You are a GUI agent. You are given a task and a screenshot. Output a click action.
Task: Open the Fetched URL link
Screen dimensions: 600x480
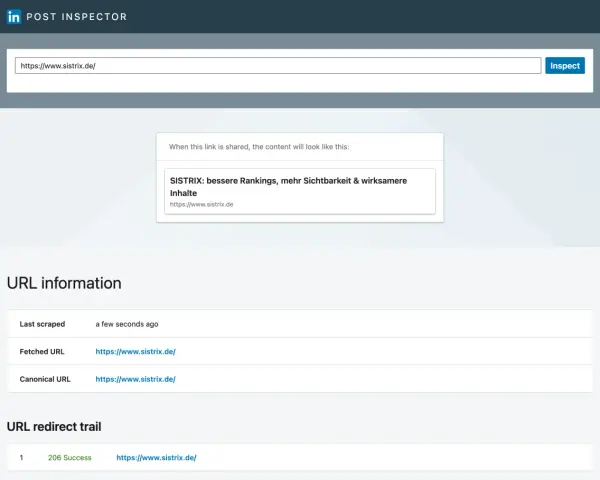[x=135, y=351]
